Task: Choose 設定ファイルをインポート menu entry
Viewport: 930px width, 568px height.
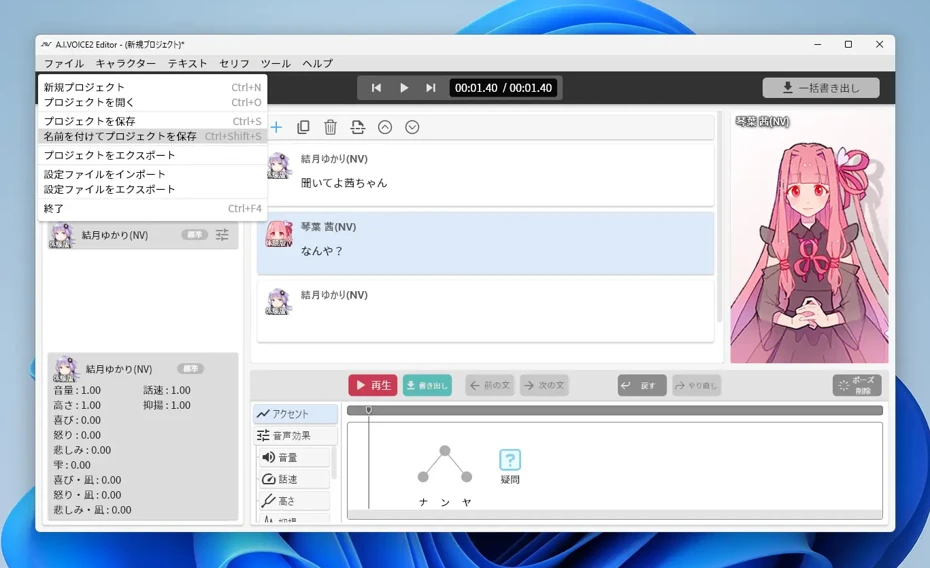Action: tap(152, 174)
